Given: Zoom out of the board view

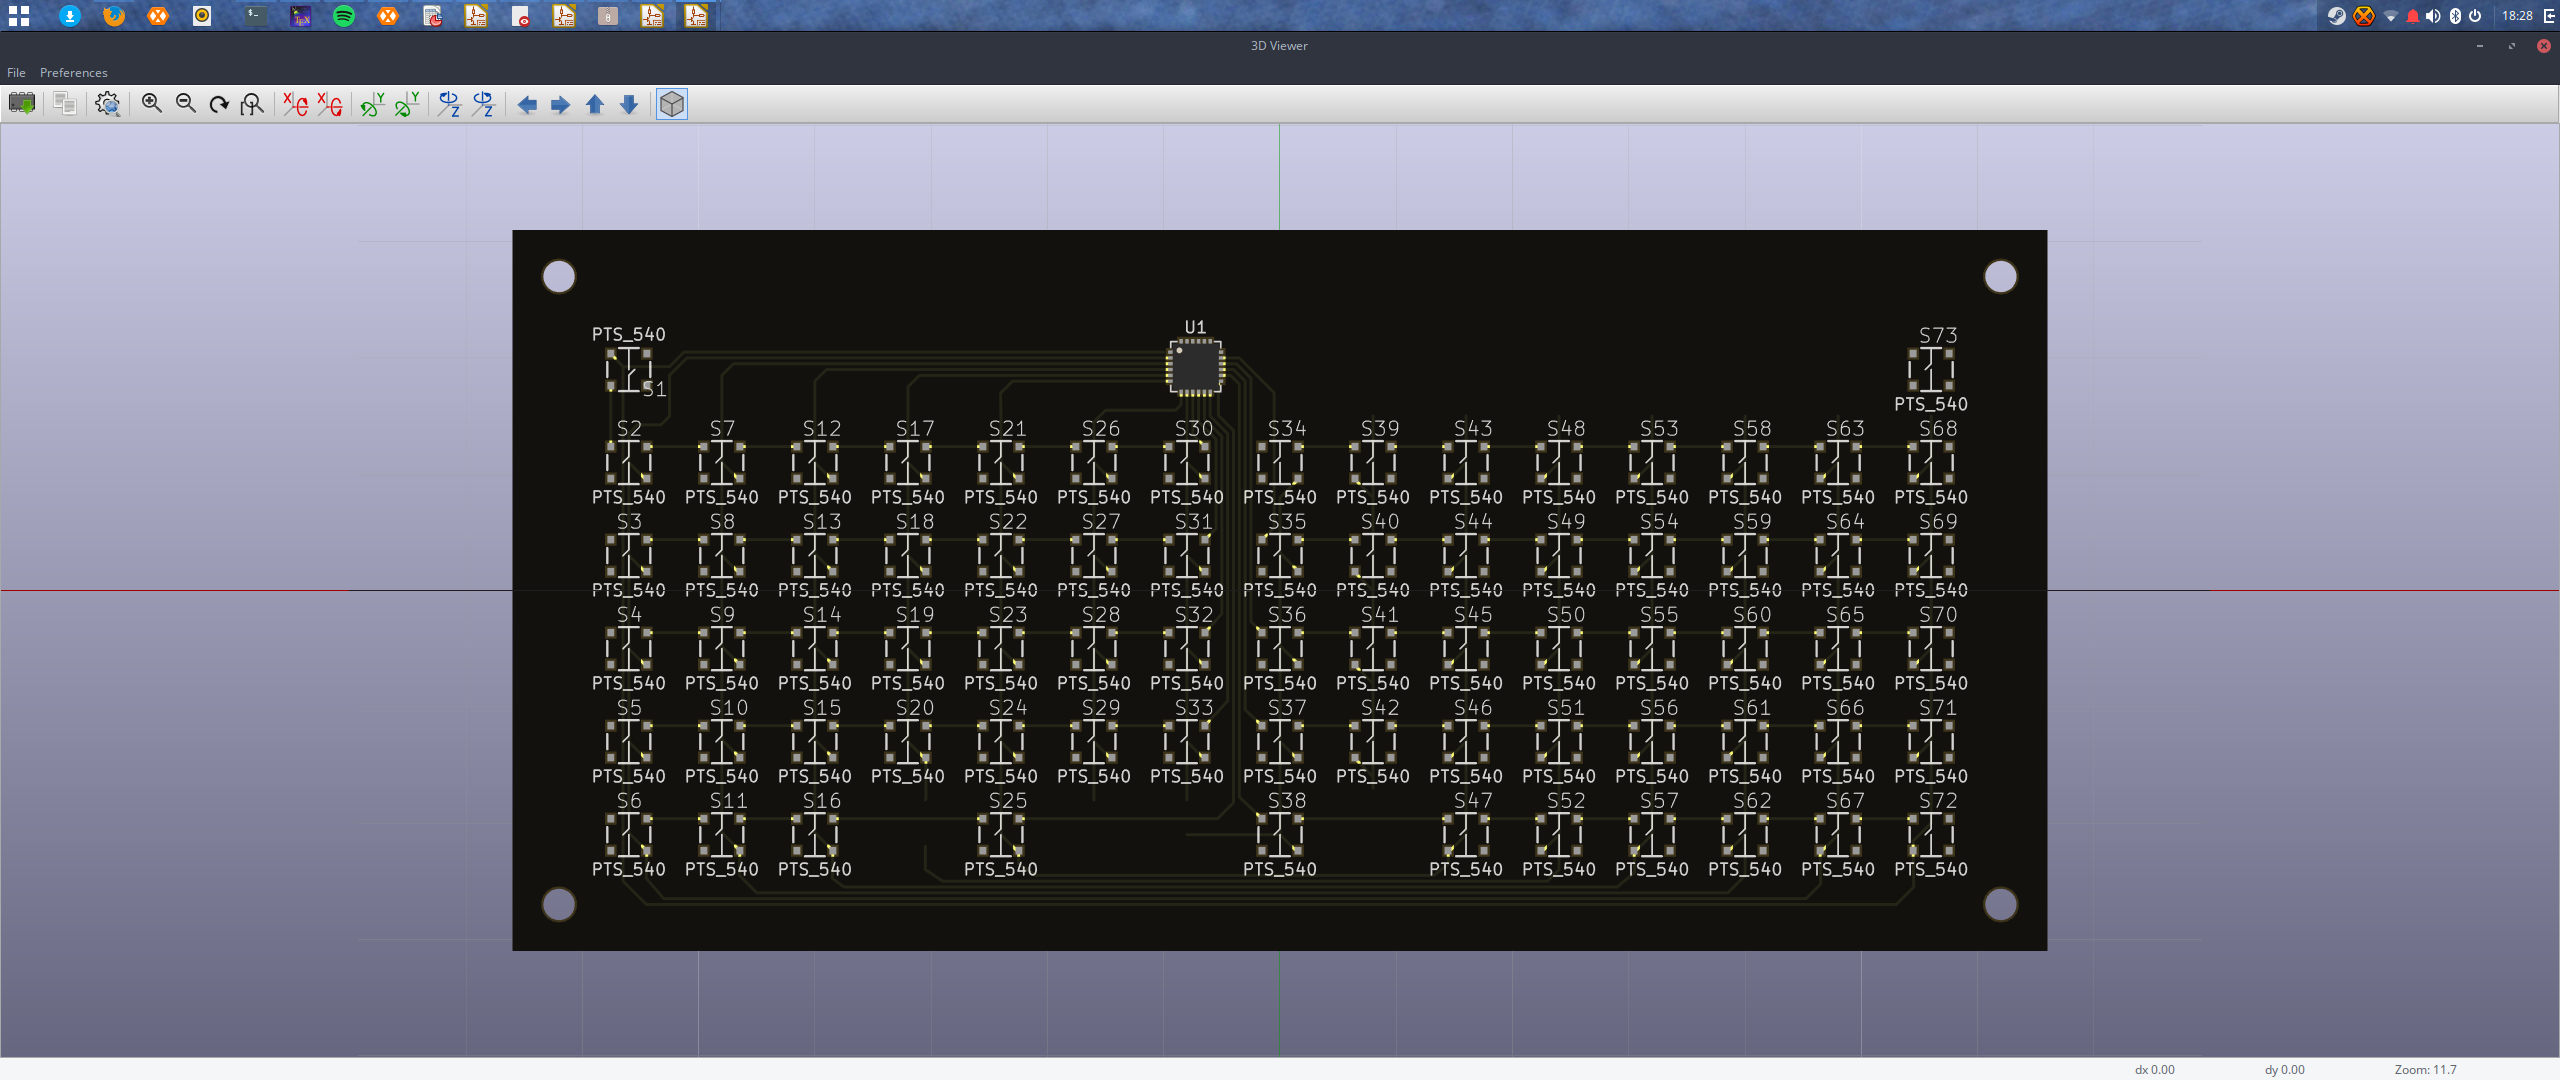Looking at the screenshot, I should tap(186, 104).
